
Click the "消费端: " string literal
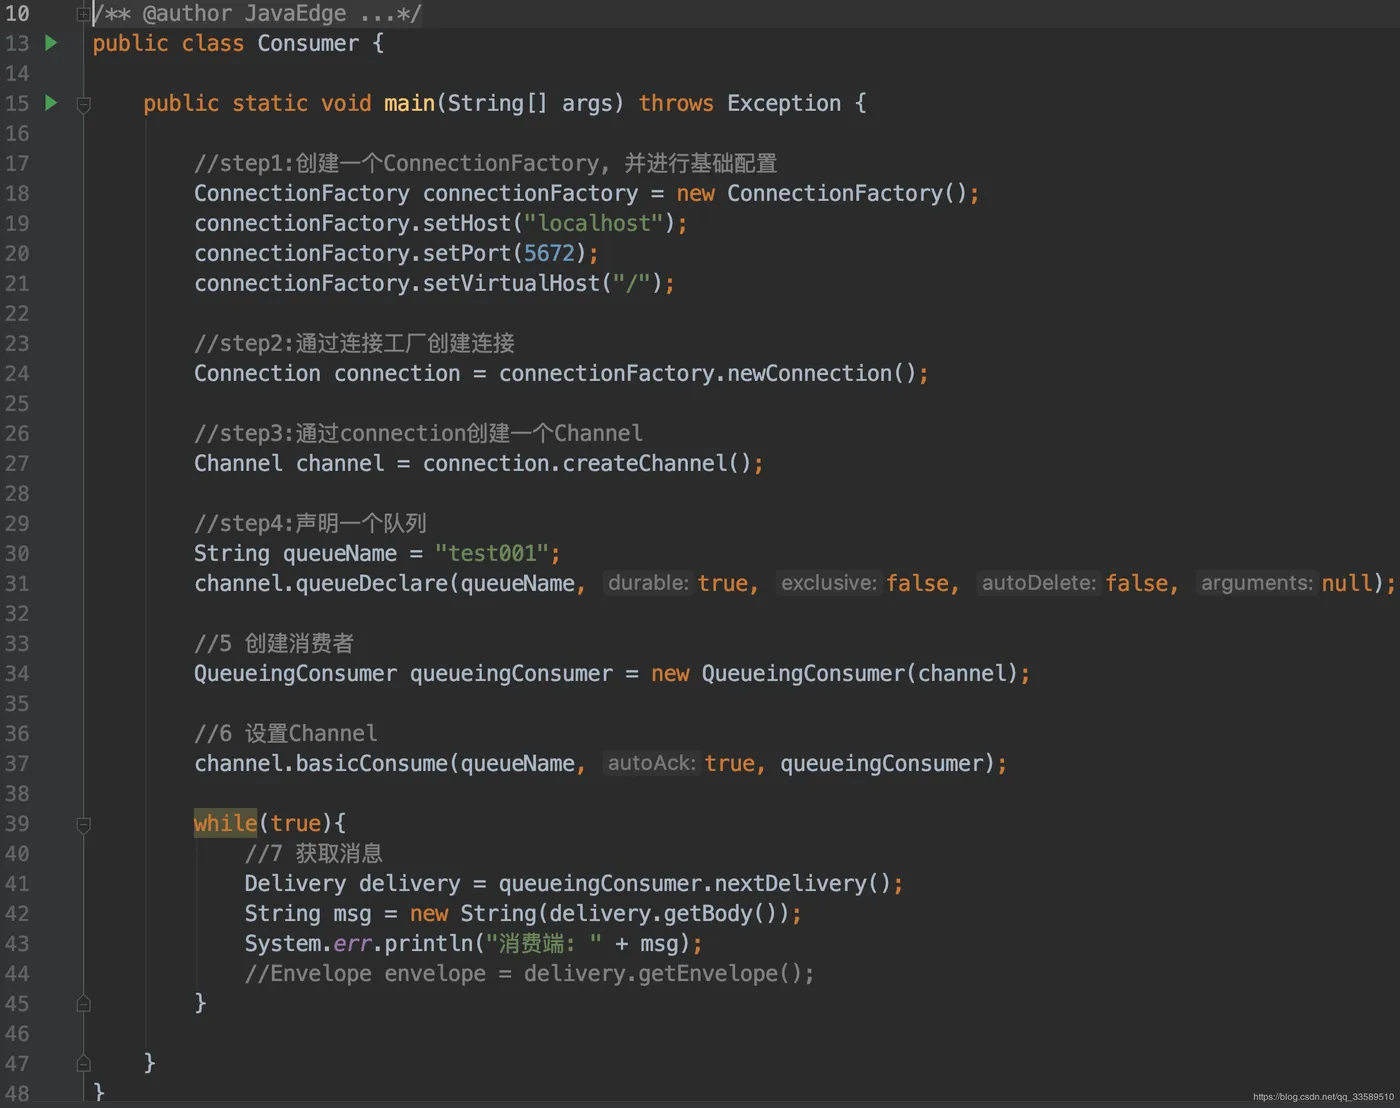pos(543,943)
